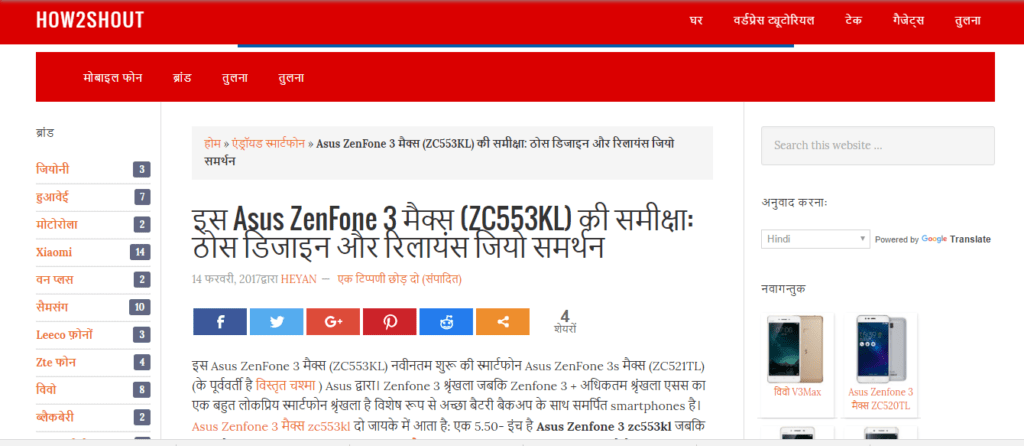The width and height of the screenshot is (1024, 446).
Task: Open the गैजेट्स menu in header
Action: (908, 20)
